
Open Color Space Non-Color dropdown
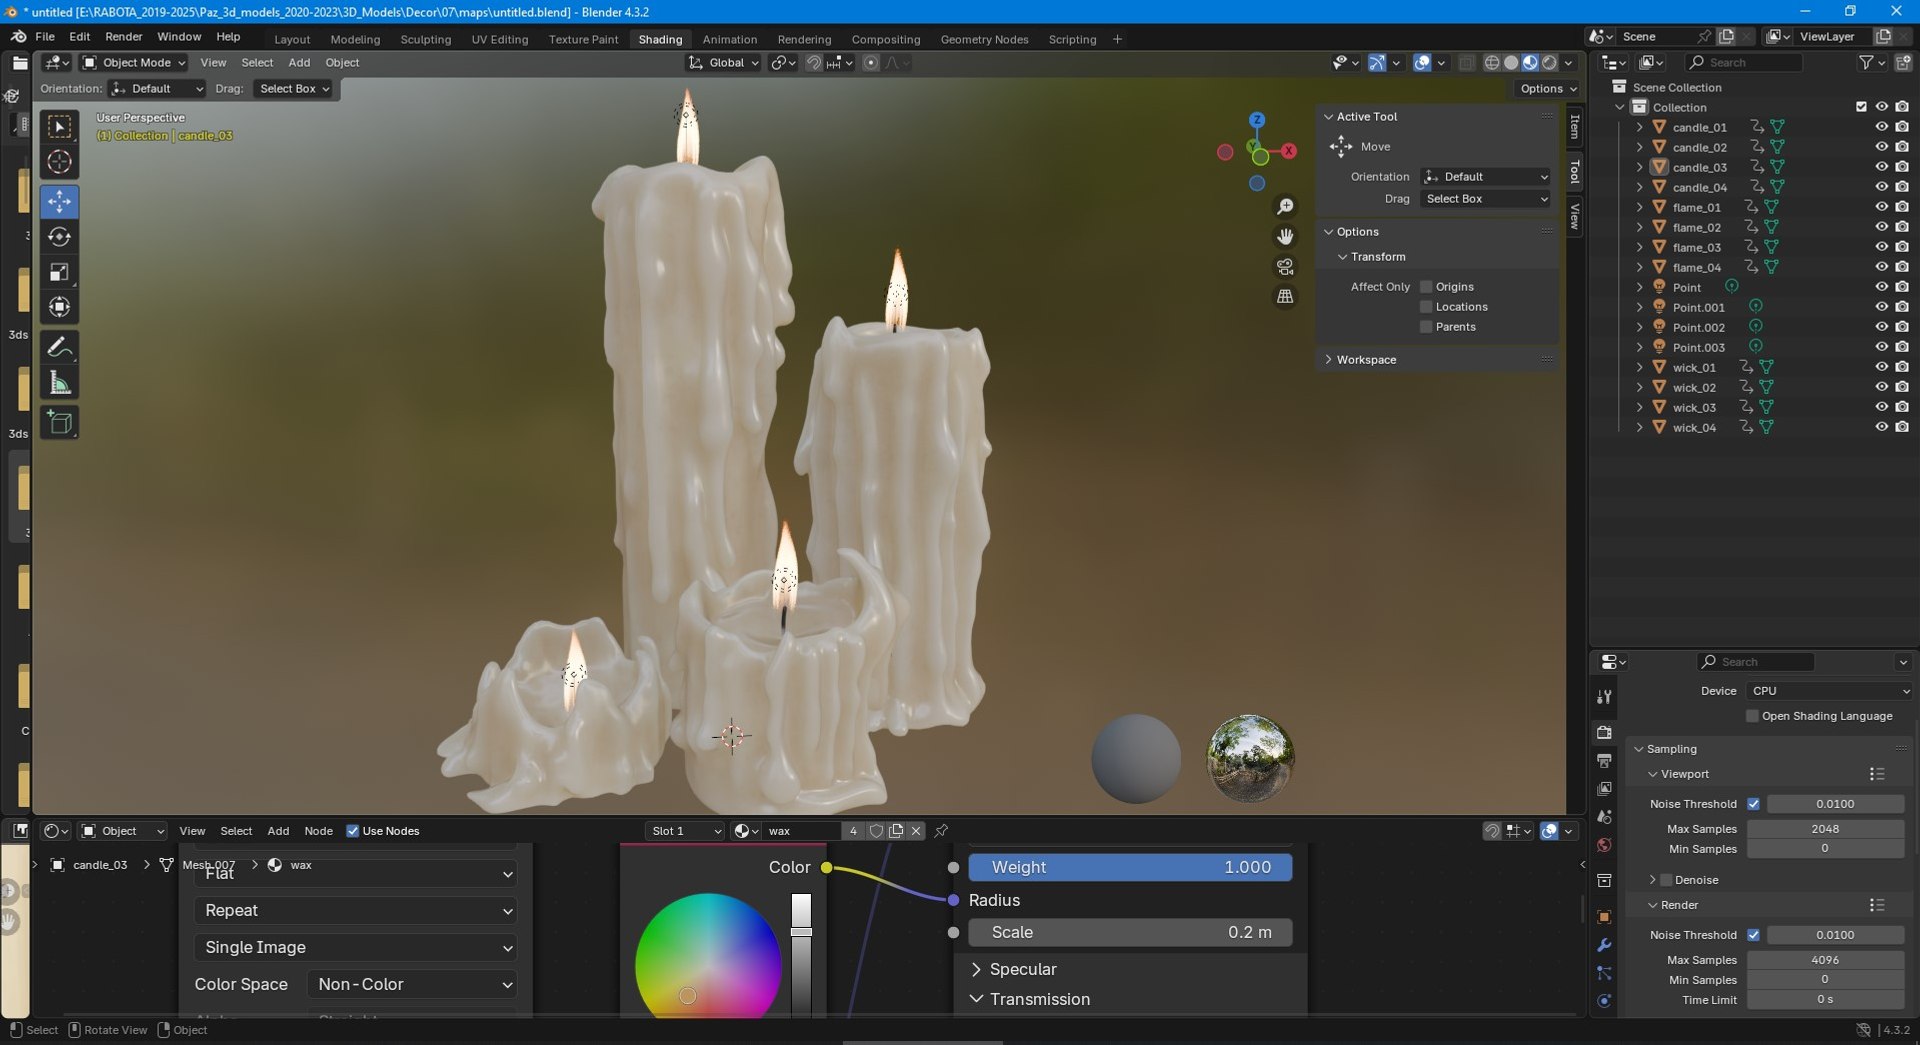[412, 984]
